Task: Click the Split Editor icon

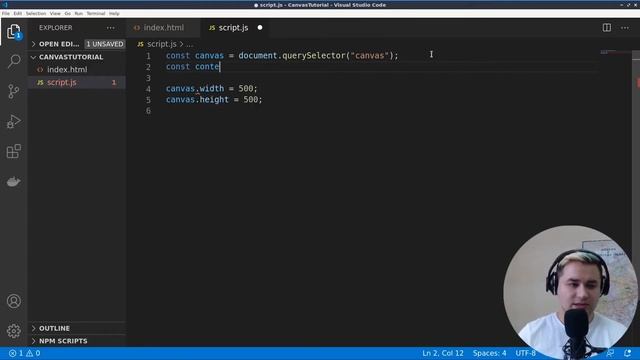Action: [607, 28]
